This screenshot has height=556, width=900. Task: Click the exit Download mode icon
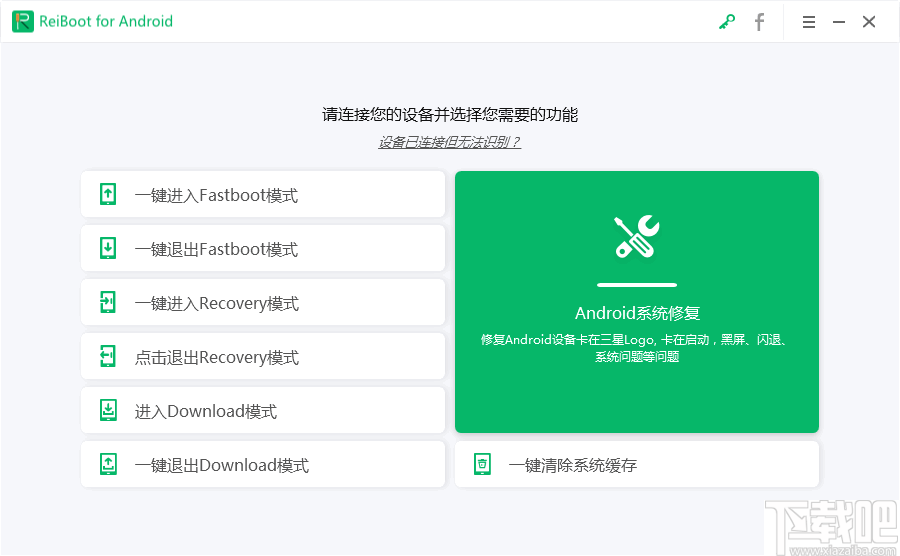tap(108, 464)
